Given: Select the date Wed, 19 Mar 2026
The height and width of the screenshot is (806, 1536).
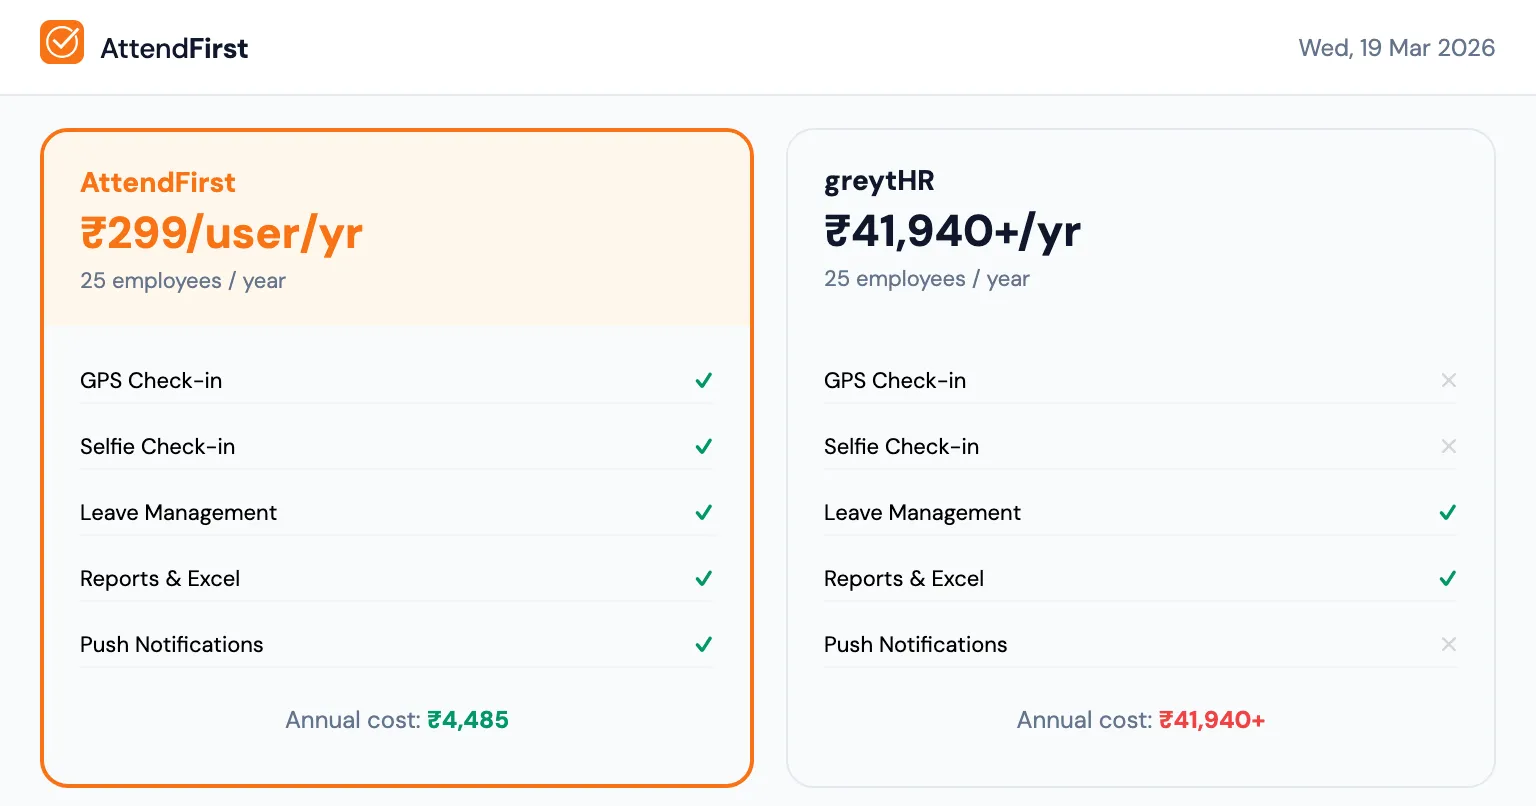Looking at the screenshot, I should click(x=1396, y=47).
